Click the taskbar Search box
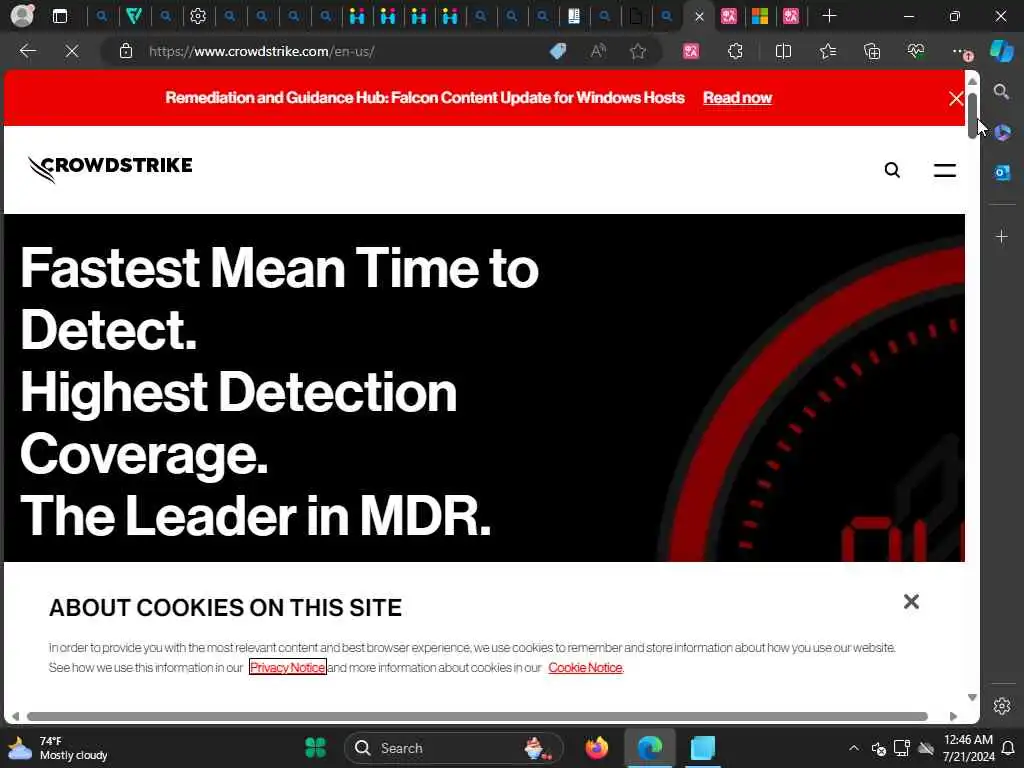The height and width of the screenshot is (768, 1024). pyautogui.click(x=453, y=748)
